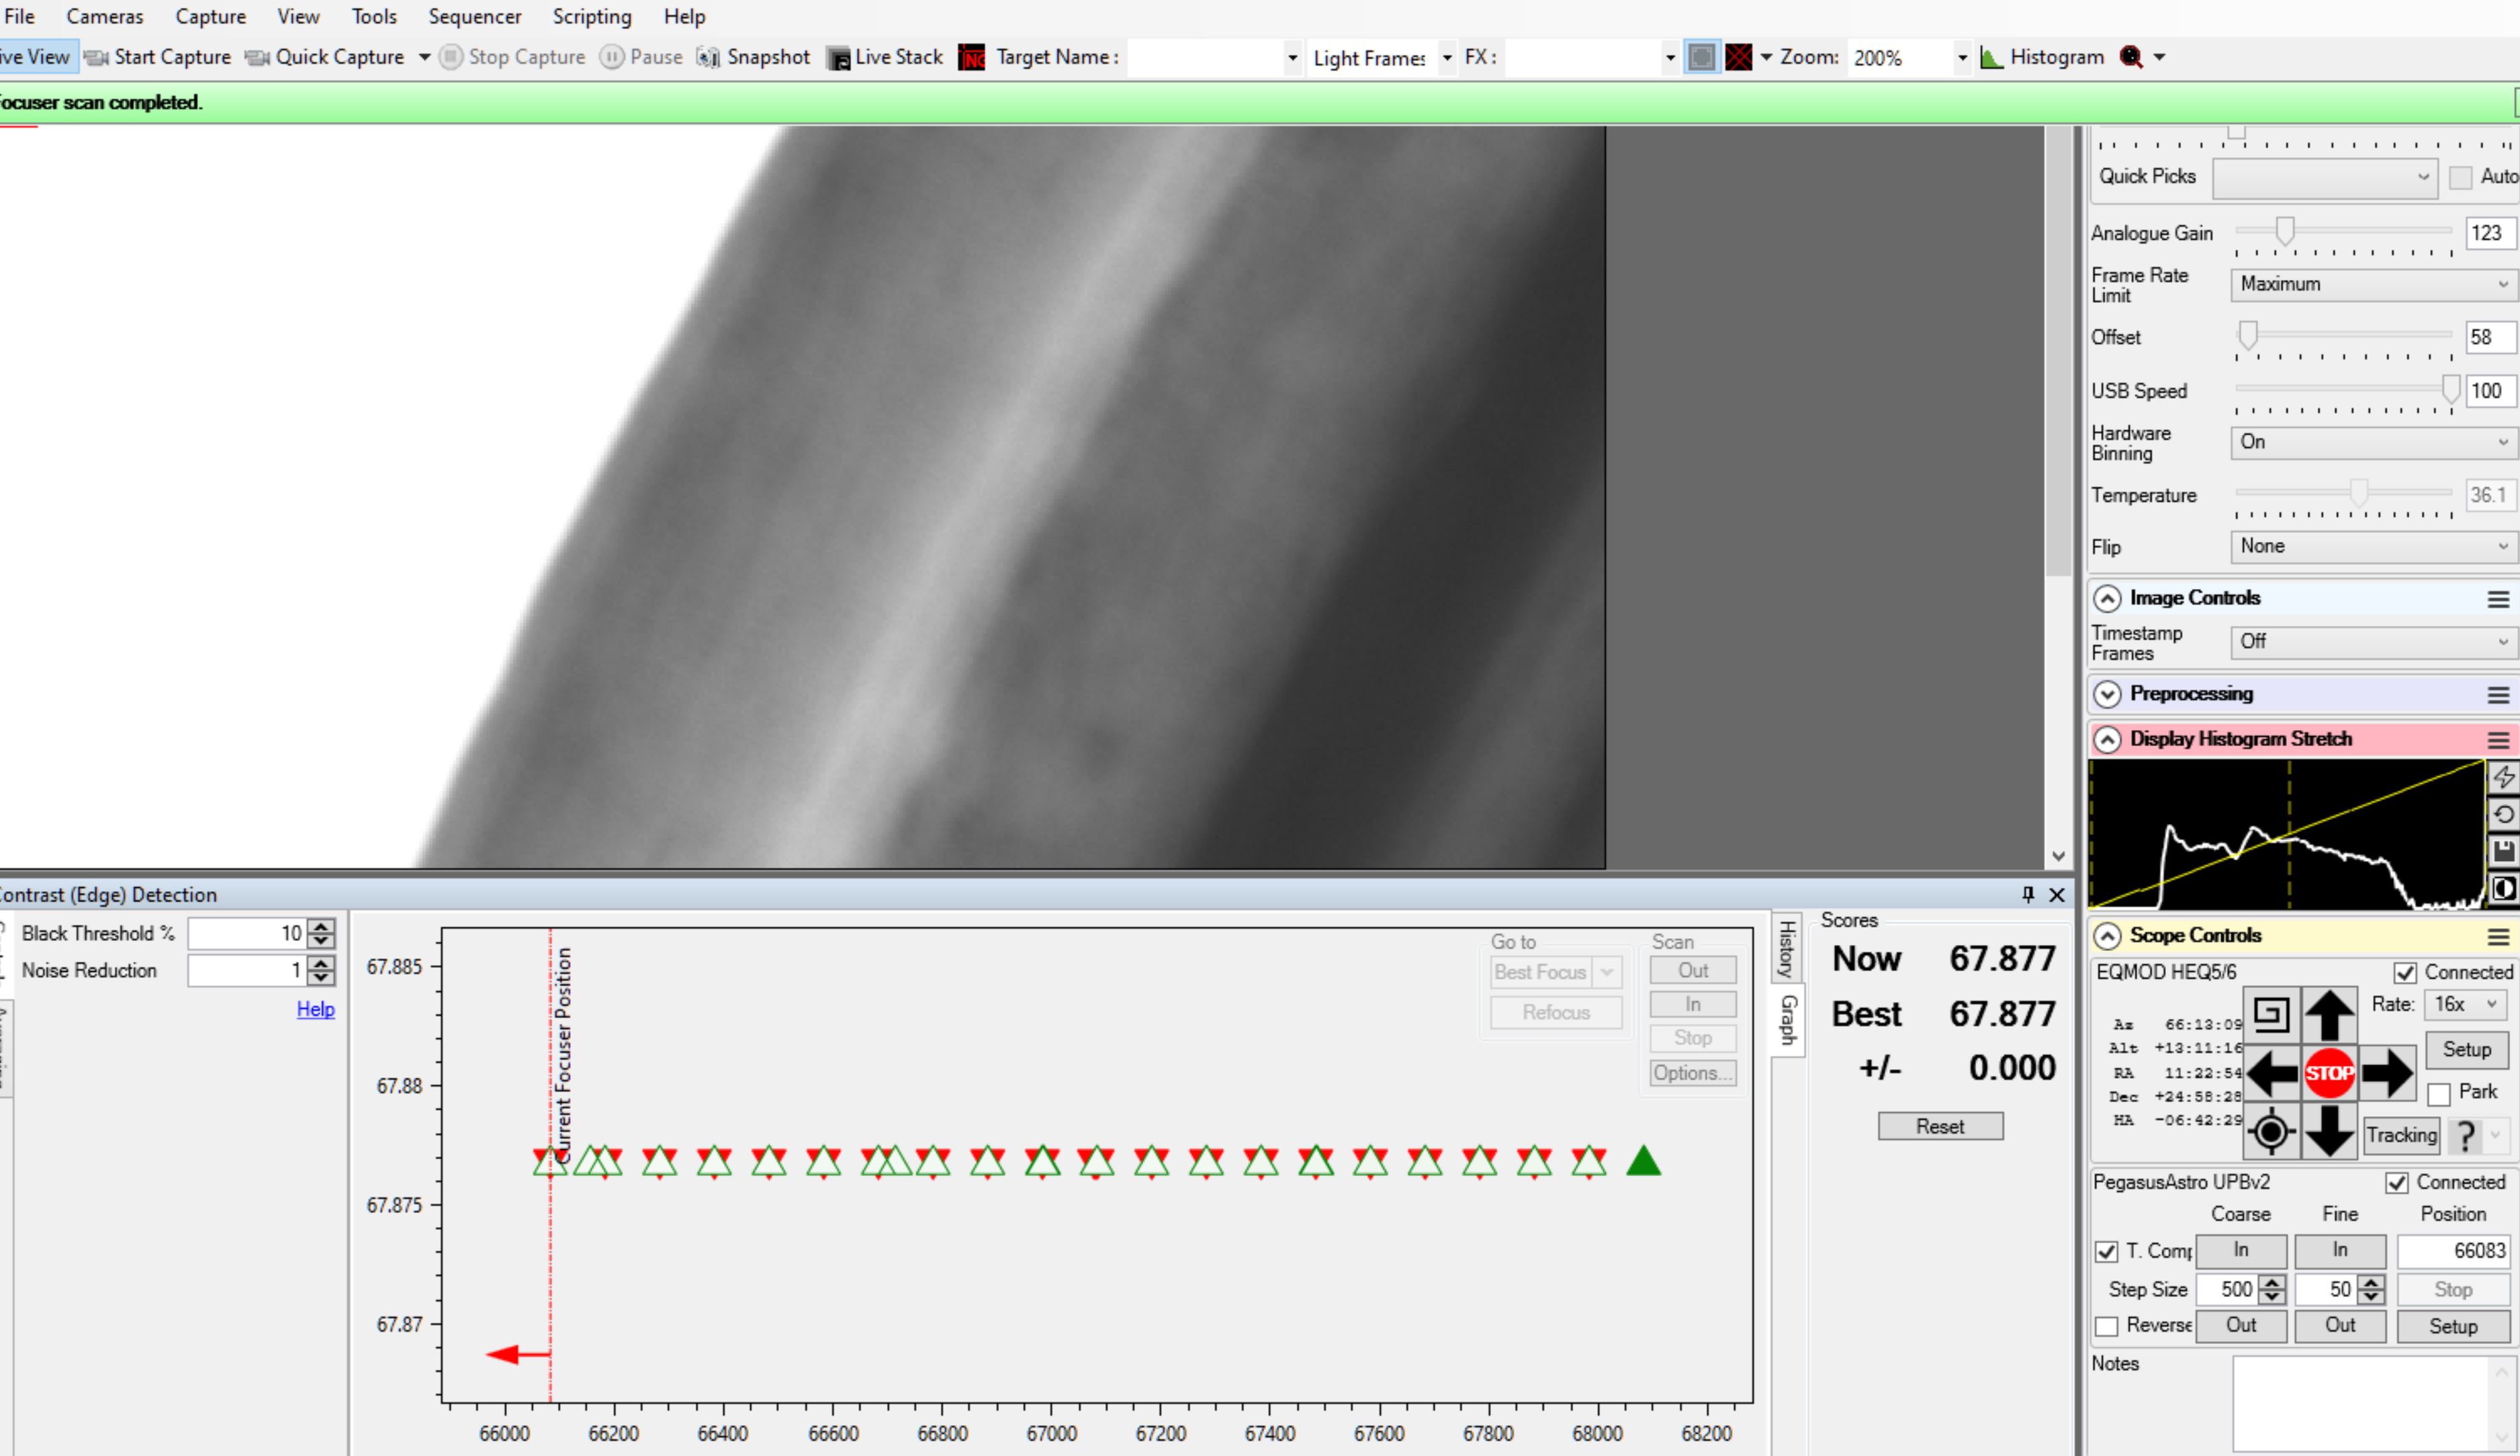This screenshot has width=2520, height=1456.
Task: Click the Offset slider handle
Action: pyautogui.click(x=2248, y=335)
